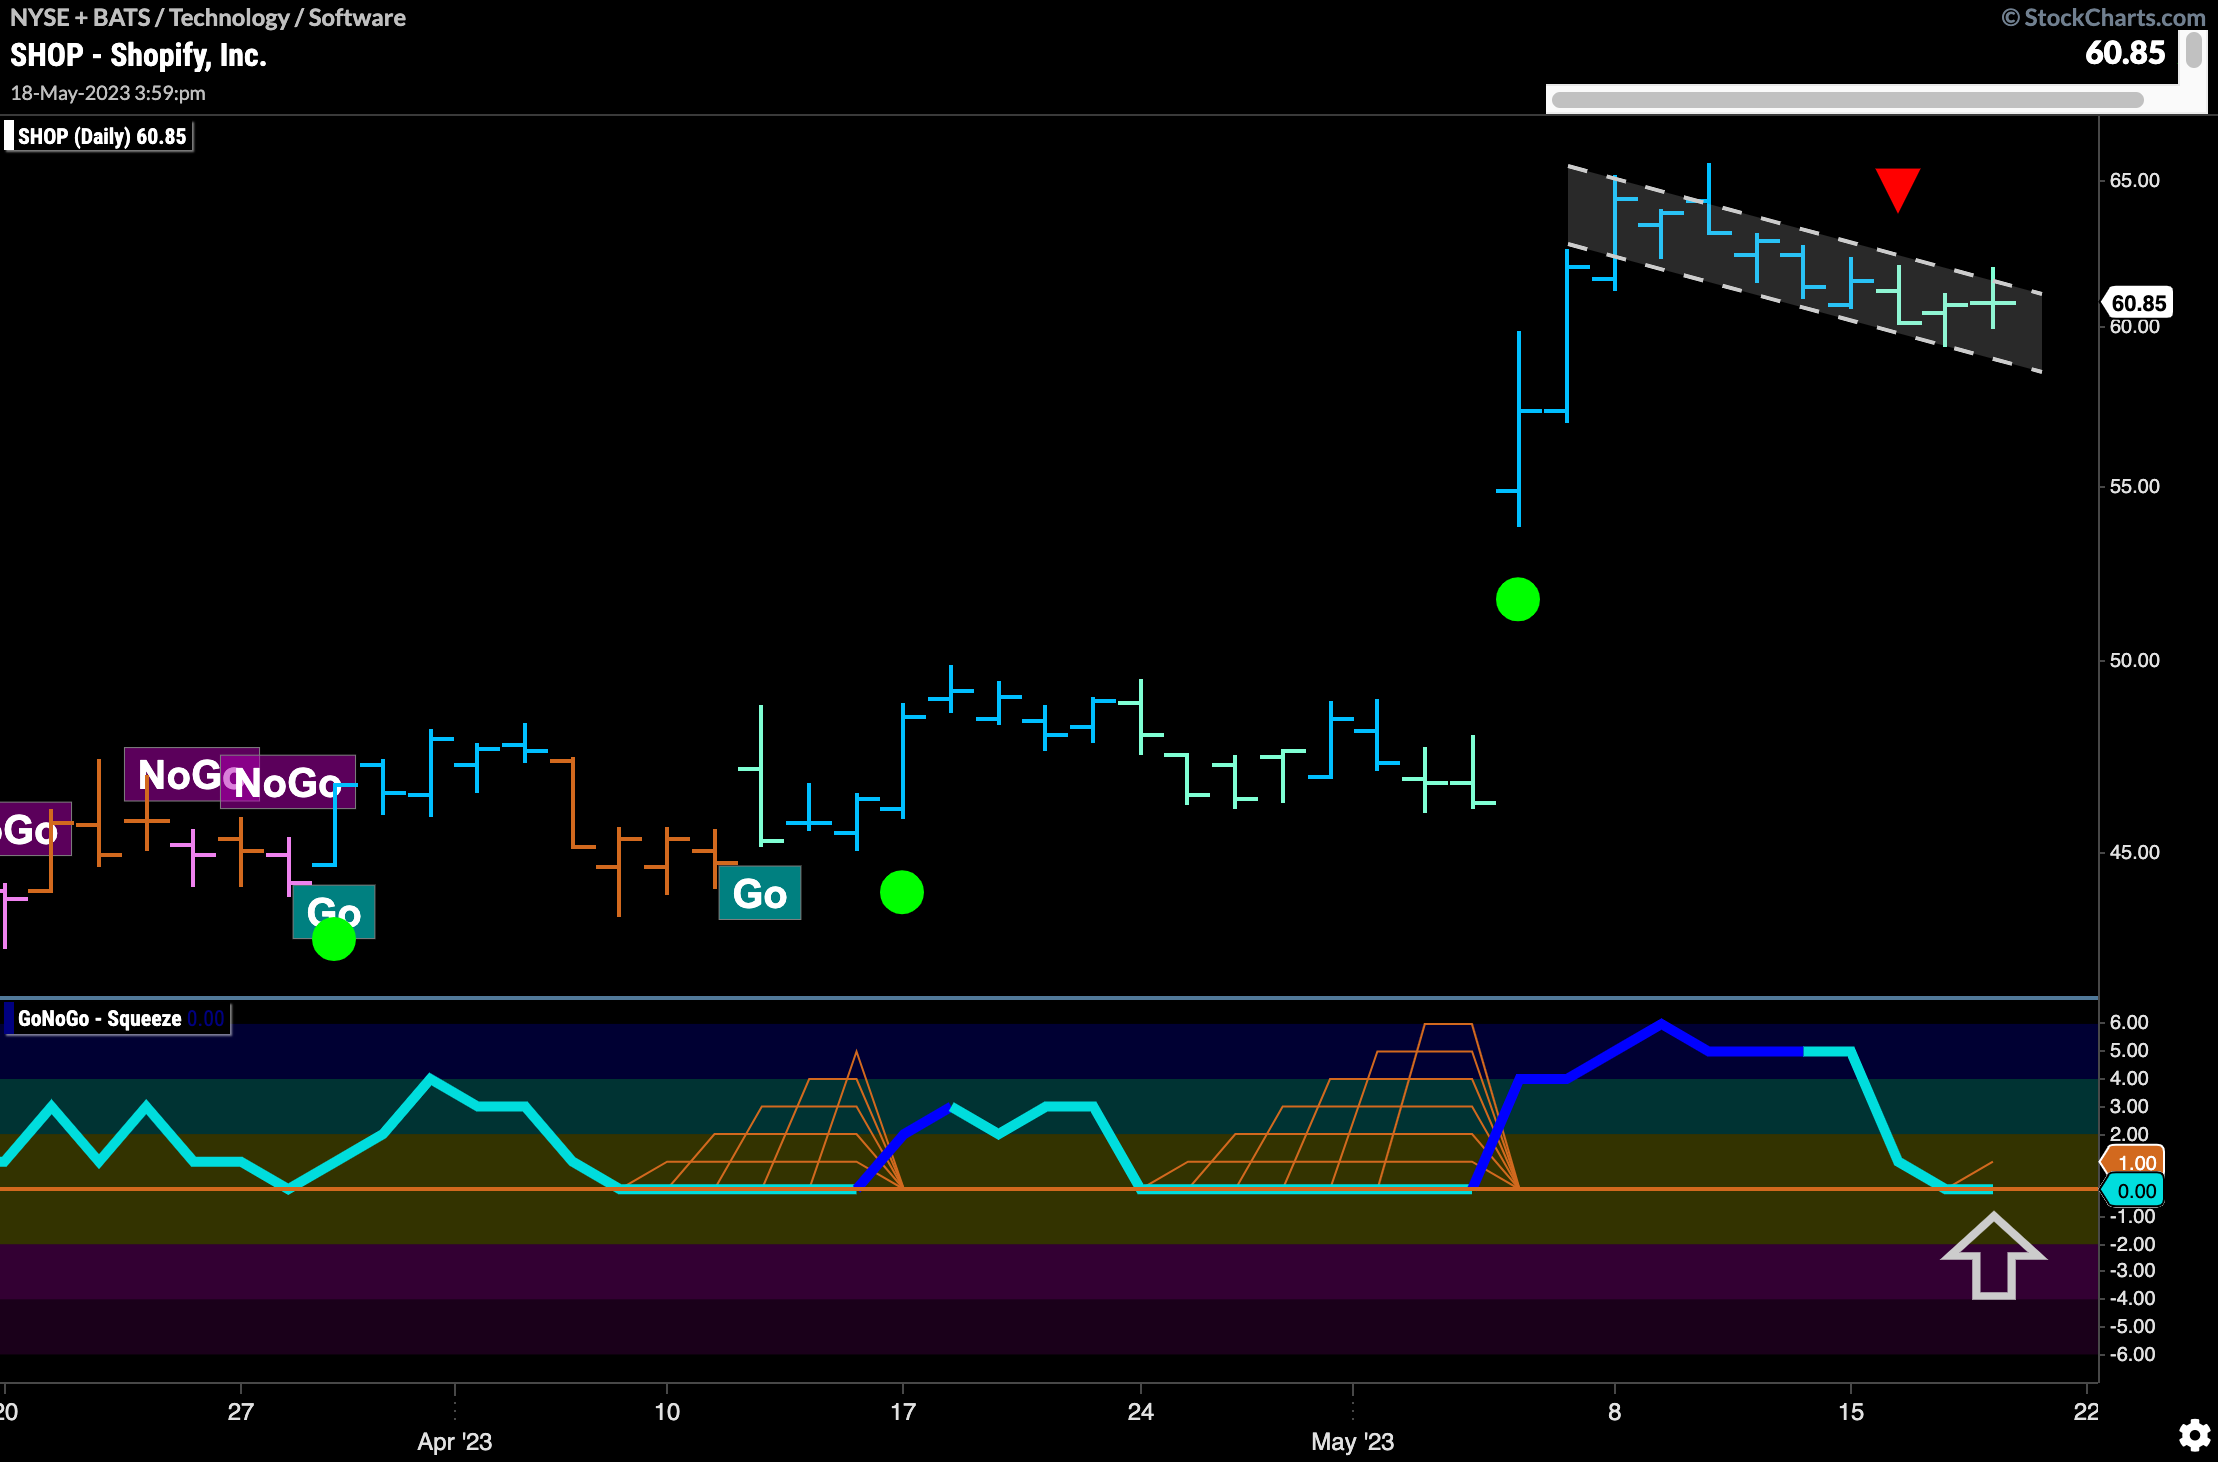2218x1462 pixels.
Task: Click the purple NoGo label by the teal Go
Action: click(x=288, y=782)
